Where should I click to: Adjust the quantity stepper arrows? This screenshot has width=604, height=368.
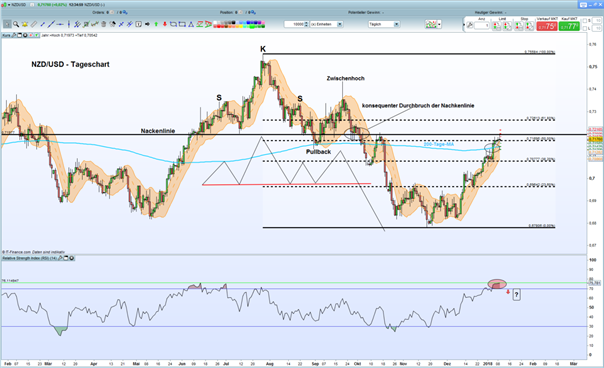pyautogui.click(x=306, y=24)
